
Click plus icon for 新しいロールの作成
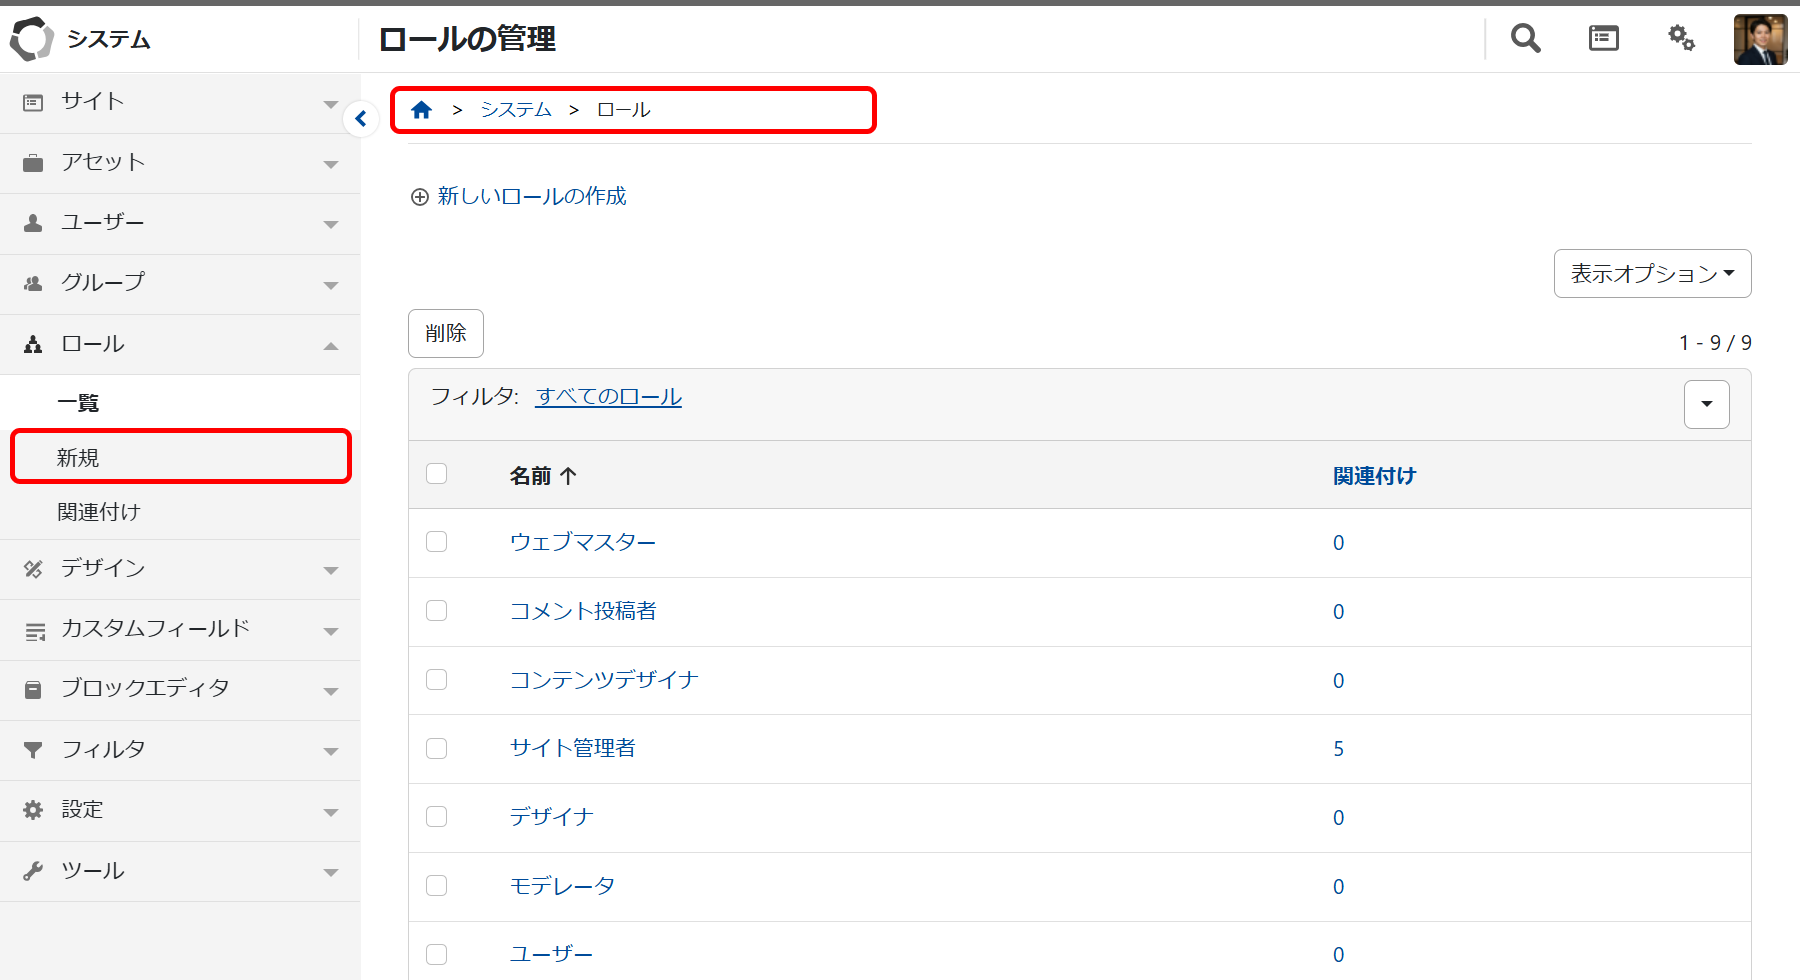coord(420,197)
